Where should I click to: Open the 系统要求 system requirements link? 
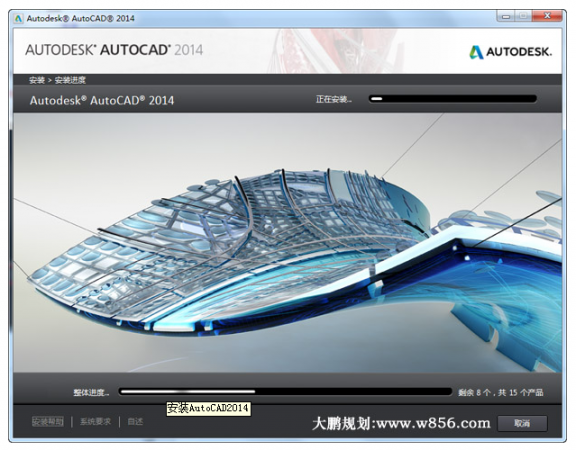[96, 422]
